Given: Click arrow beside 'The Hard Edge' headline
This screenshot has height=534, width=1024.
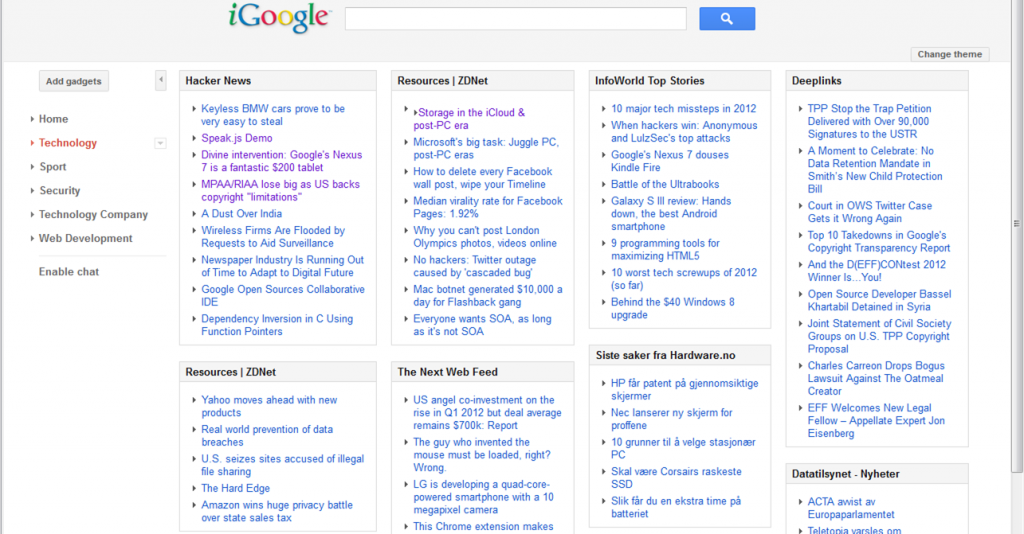Looking at the screenshot, I should click(x=194, y=489).
